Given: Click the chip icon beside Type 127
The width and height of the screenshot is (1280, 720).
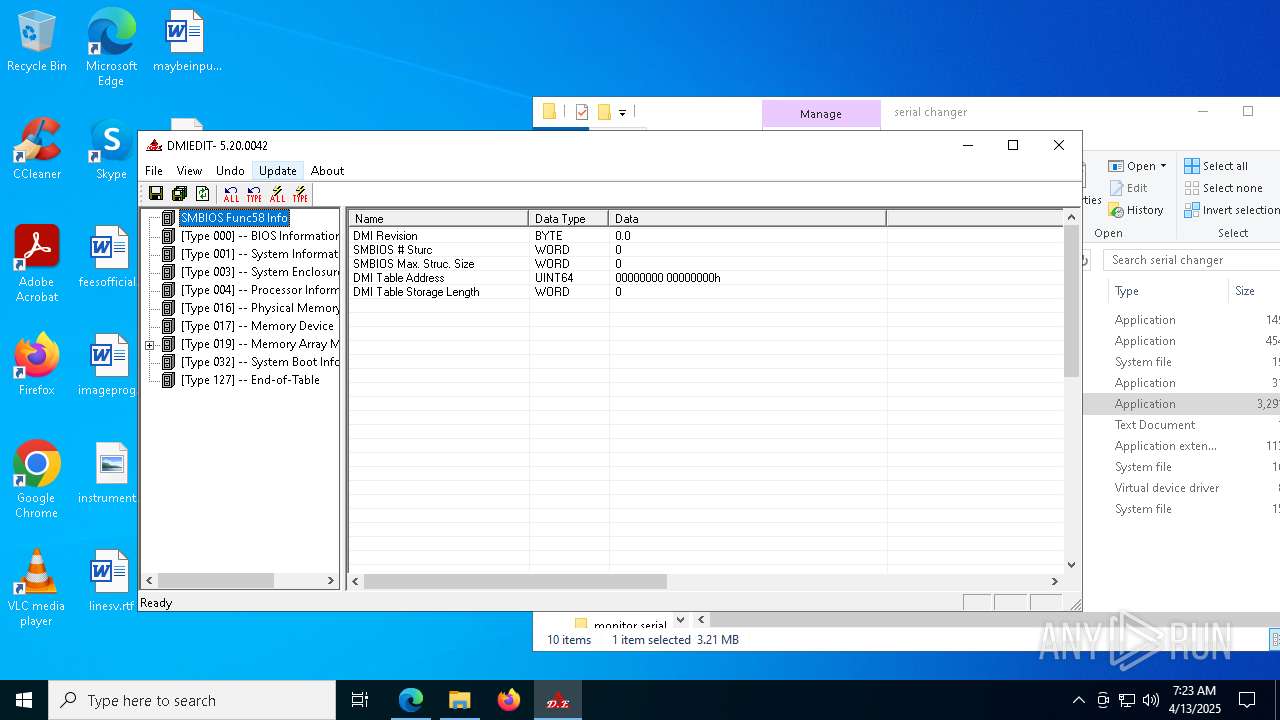Looking at the screenshot, I should click(x=168, y=380).
